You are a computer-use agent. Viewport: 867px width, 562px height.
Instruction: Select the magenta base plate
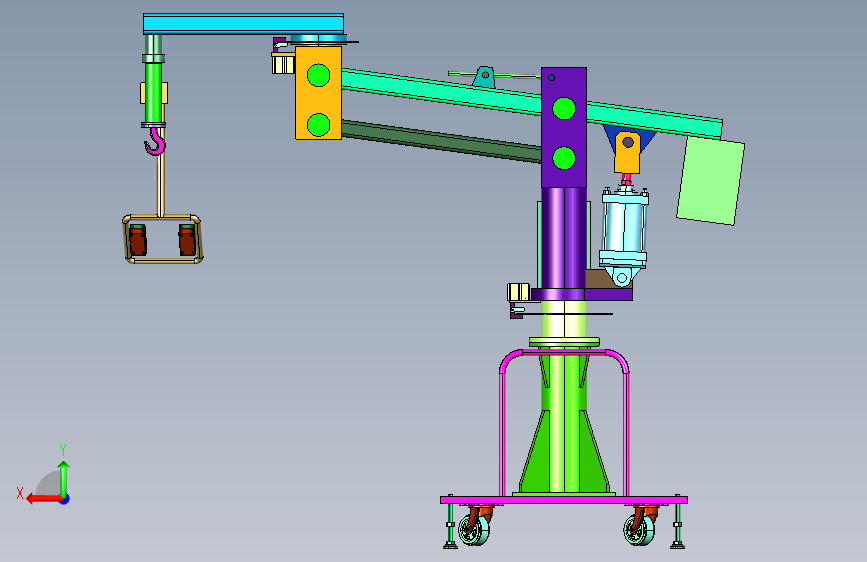point(564,500)
